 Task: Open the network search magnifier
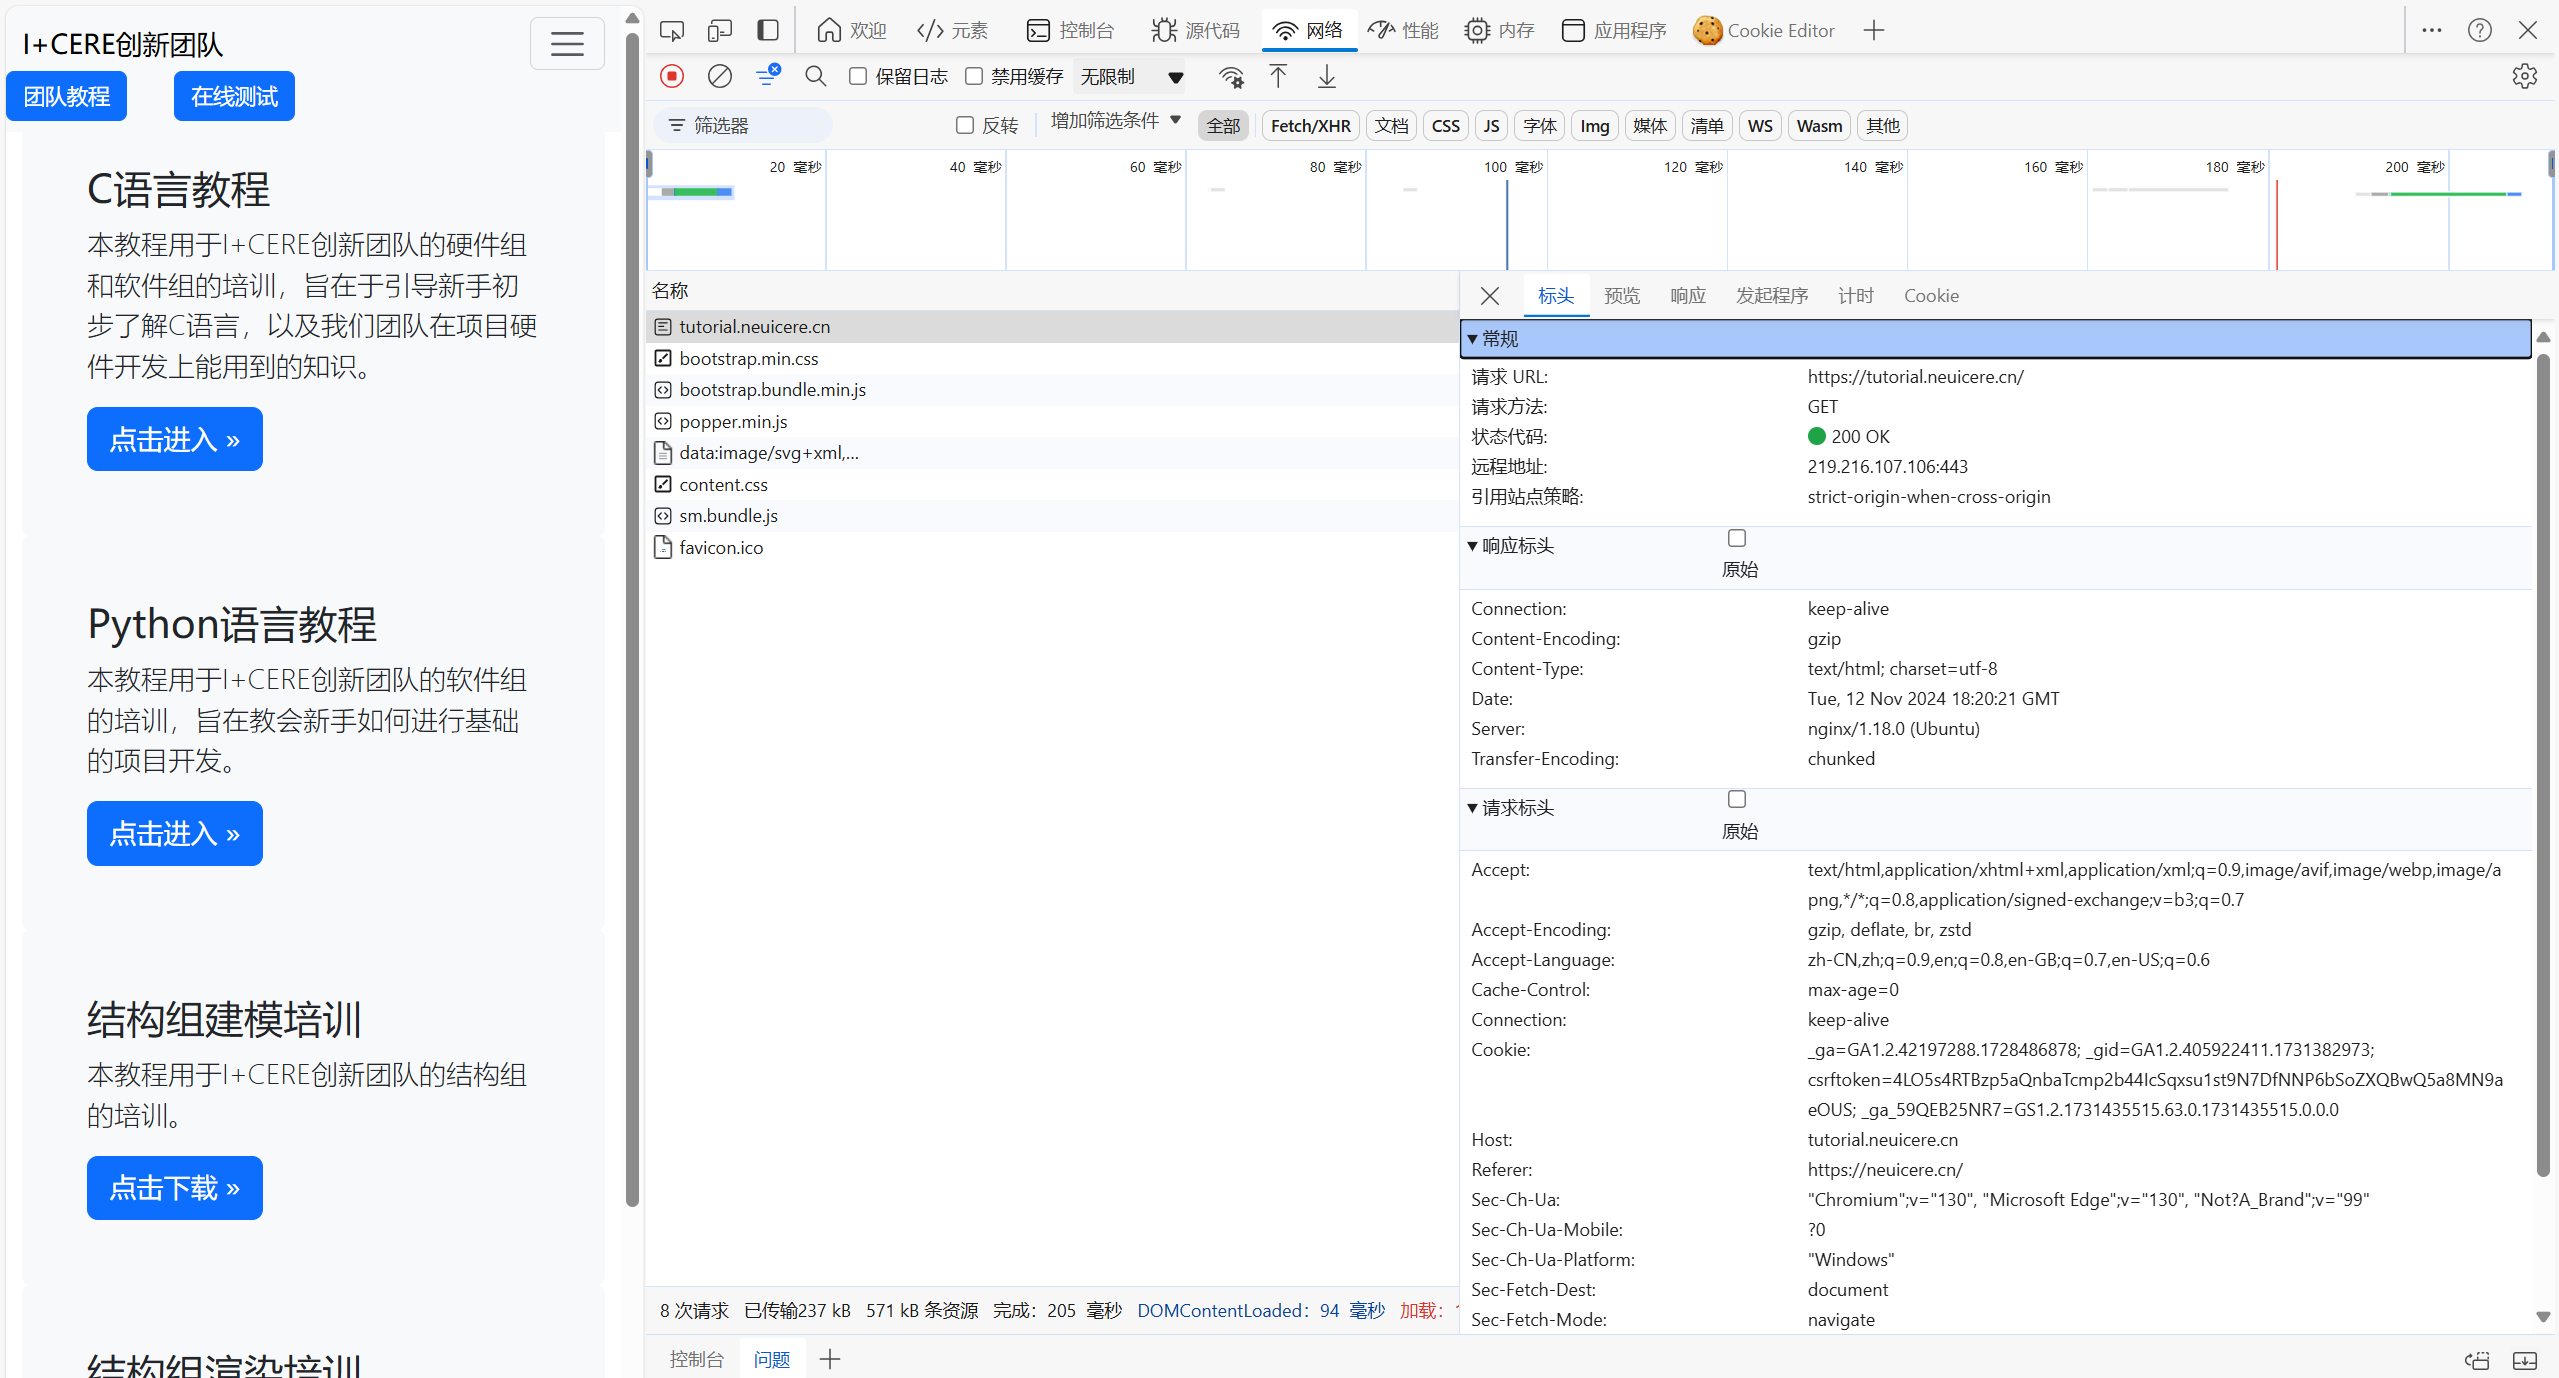tap(815, 76)
